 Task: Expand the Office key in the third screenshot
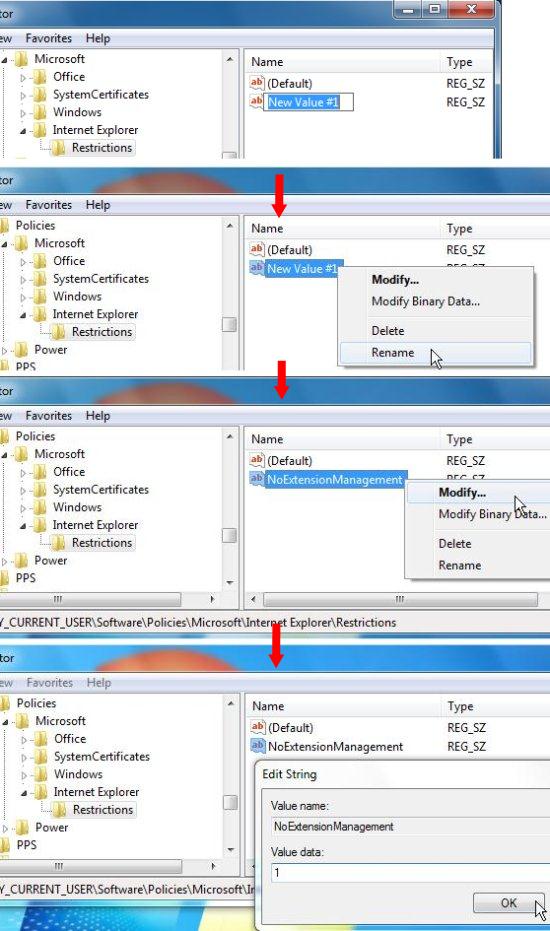tap(23, 472)
